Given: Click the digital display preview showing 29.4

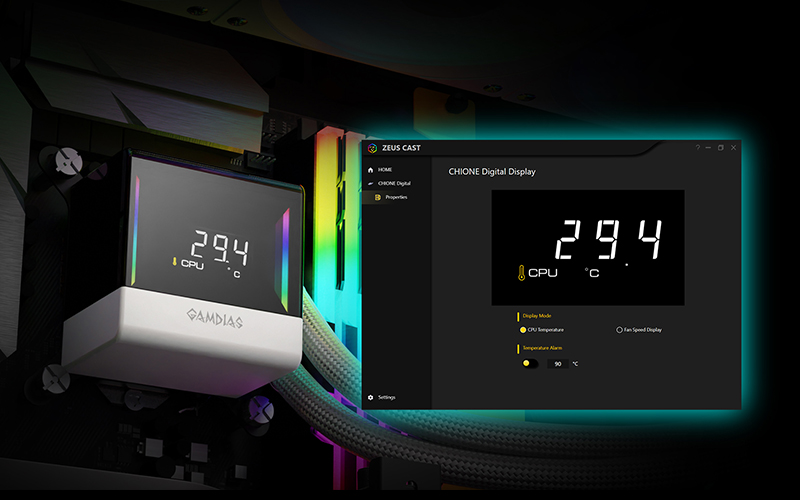Looking at the screenshot, I should point(588,247).
